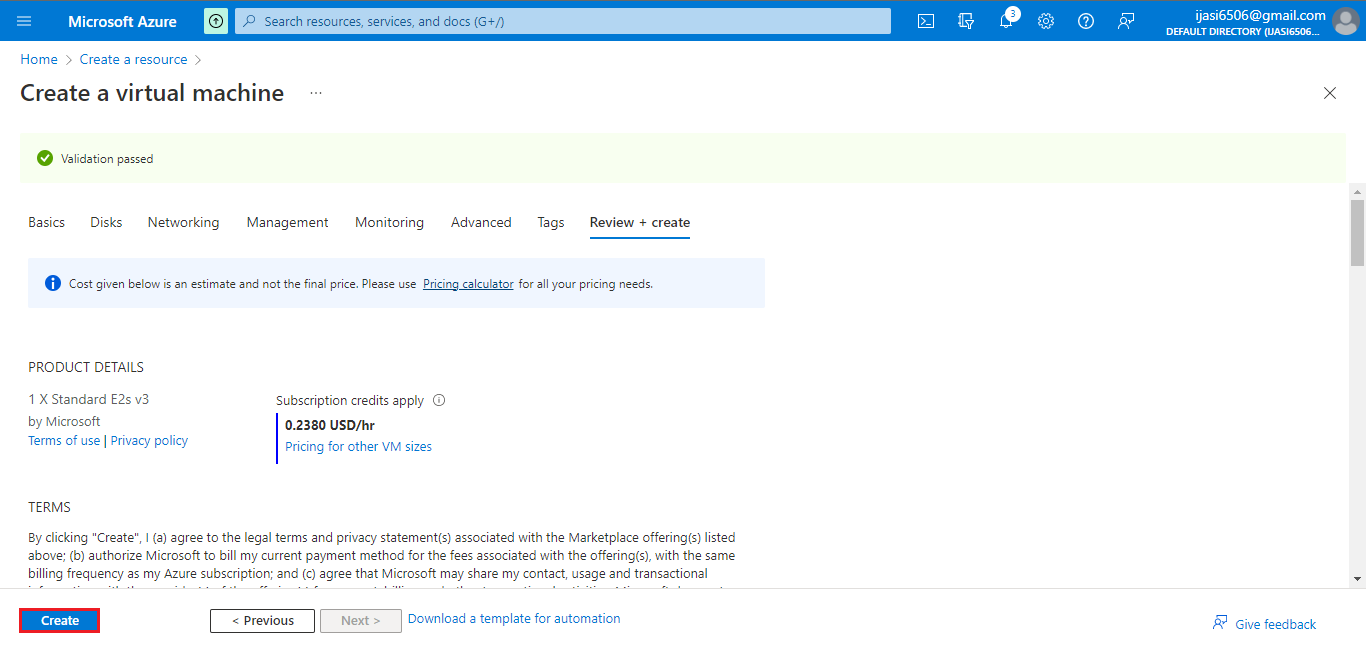Click the Subscription credits info icon
1366x647 pixels.
coord(439,400)
